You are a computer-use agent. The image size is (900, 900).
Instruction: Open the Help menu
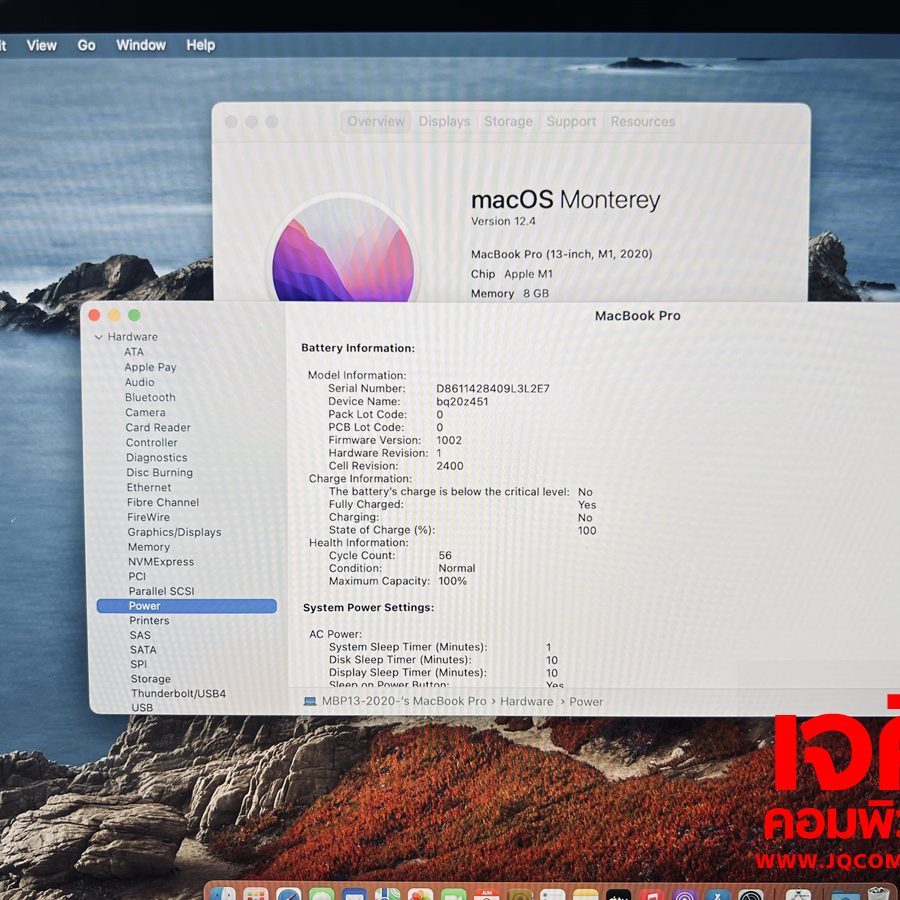pyautogui.click(x=200, y=45)
